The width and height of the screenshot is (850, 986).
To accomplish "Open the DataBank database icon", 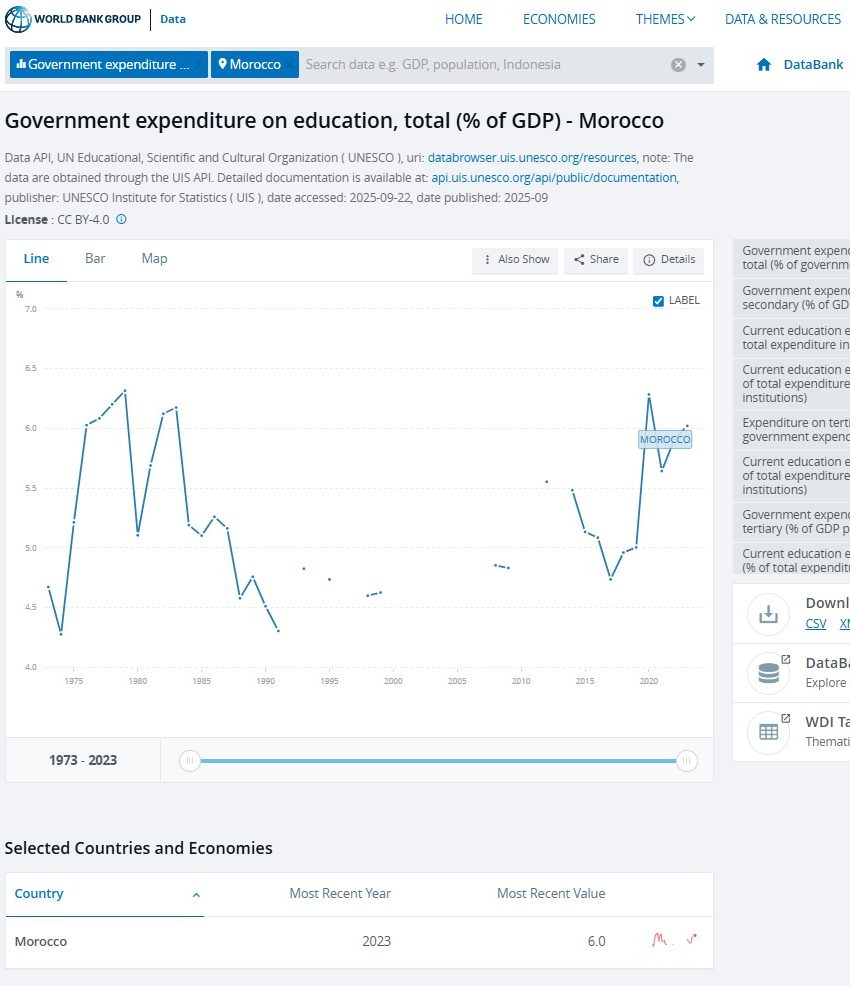I will 768,674.
